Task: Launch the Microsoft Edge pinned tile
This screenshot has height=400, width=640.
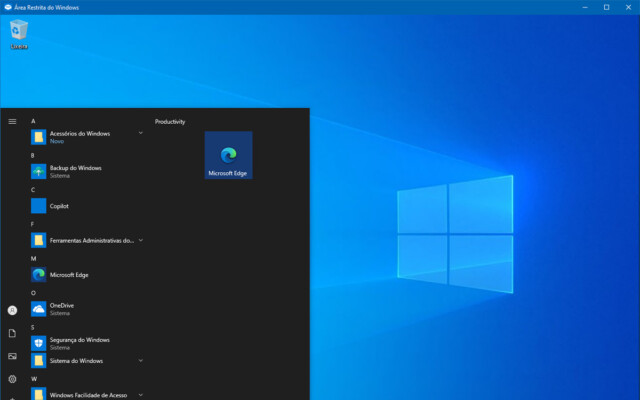Action: pos(229,155)
